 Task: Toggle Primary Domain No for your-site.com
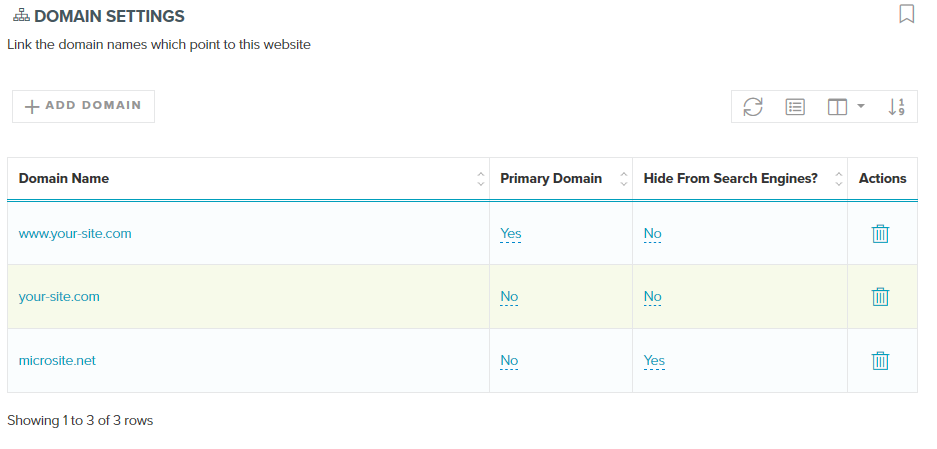pyautogui.click(x=509, y=297)
